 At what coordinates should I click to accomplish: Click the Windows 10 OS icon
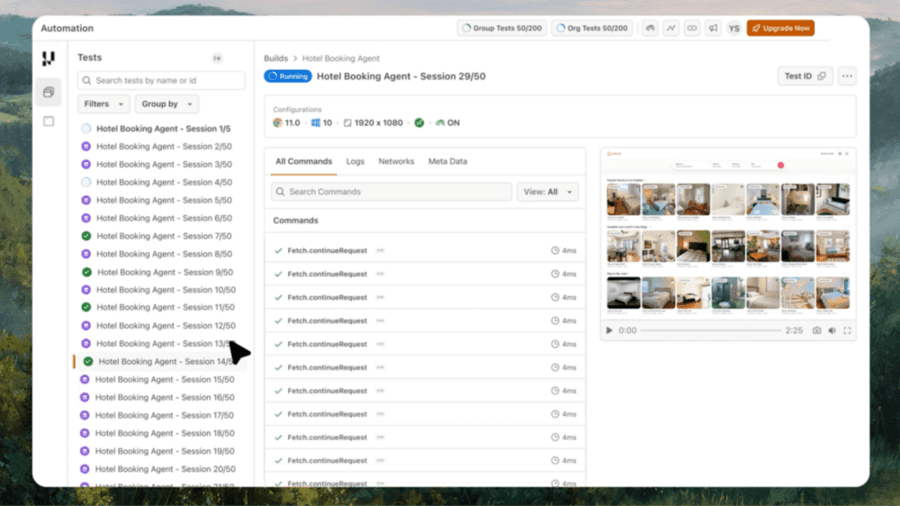(315, 123)
